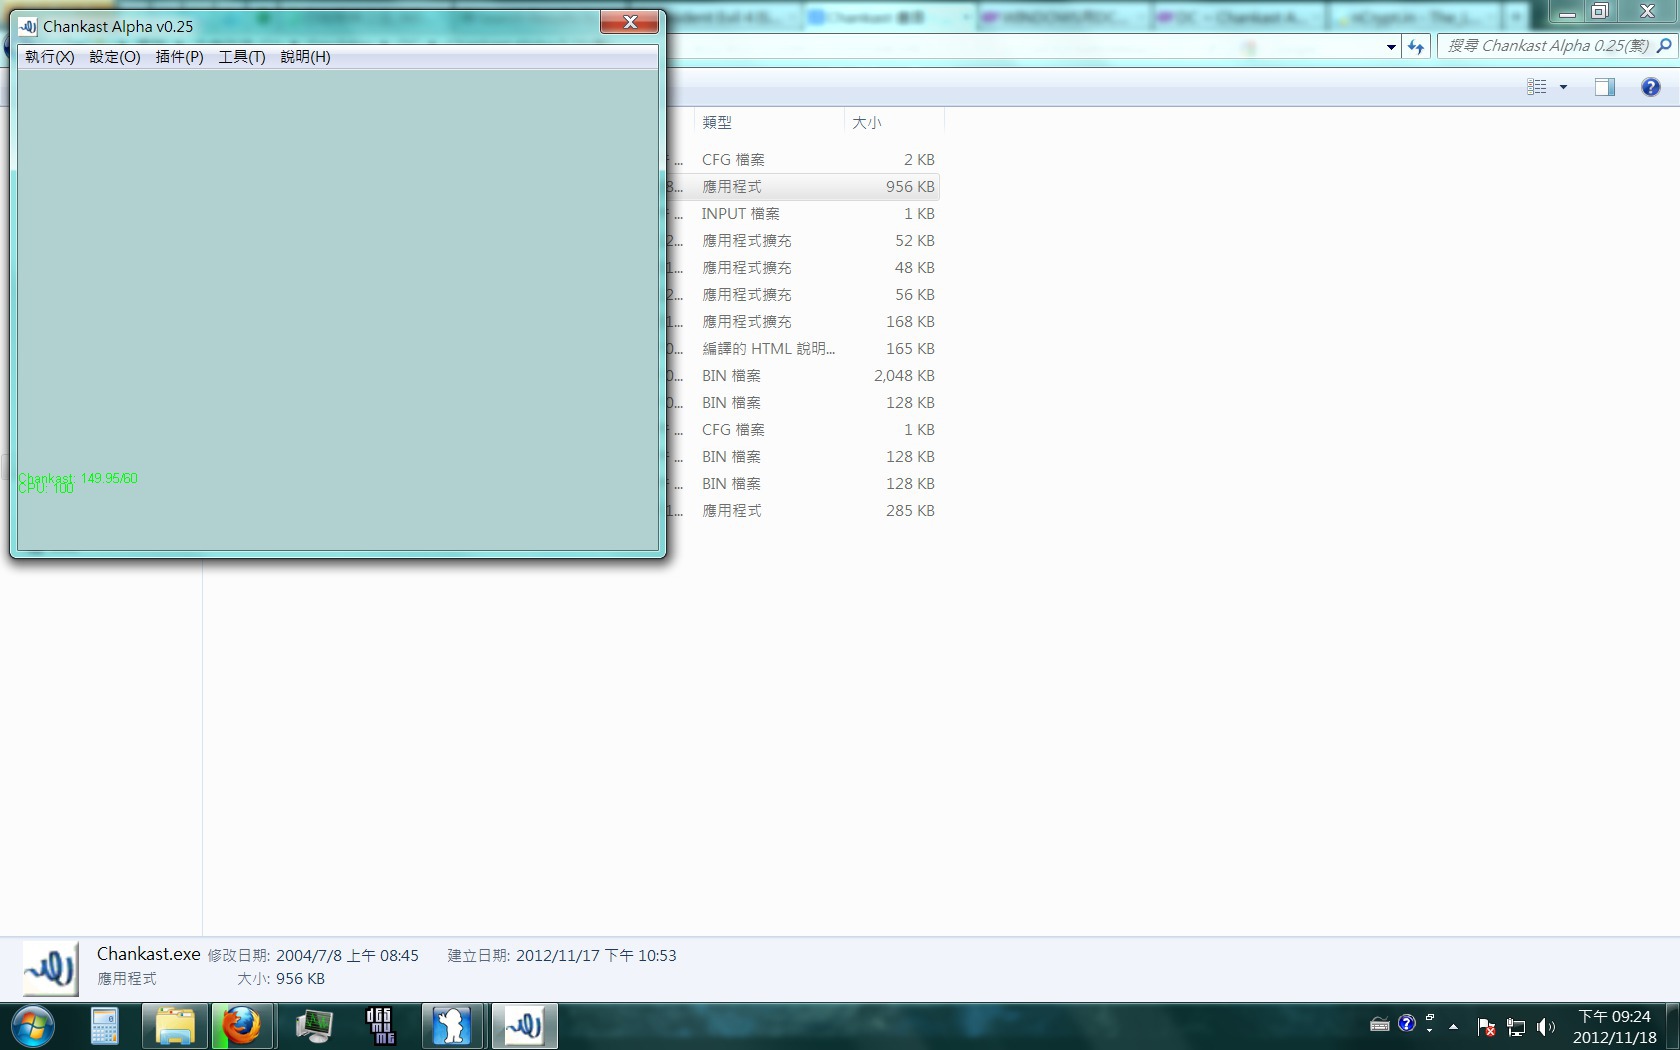Viewport: 1680px width, 1050px height.
Task: Open the clock showing 下午 09:24
Action: (1614, 1027)
